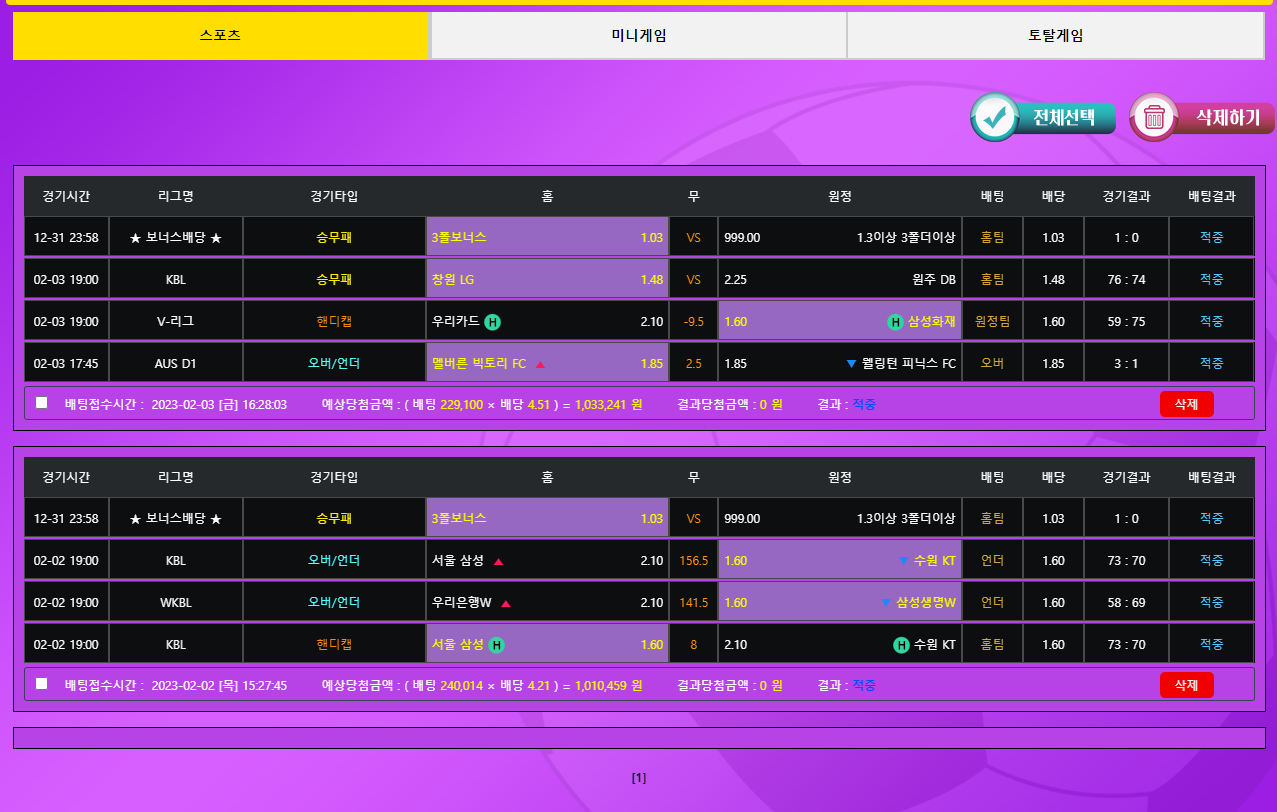
Task: Click the checkmark icon on 전체선택
Action: click(994, 118)
